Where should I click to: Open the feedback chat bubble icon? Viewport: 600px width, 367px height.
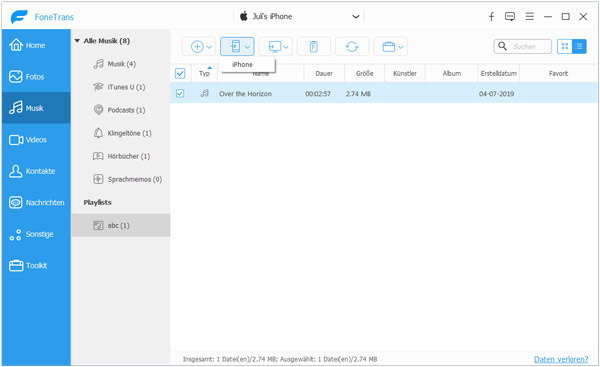click(510, 16)
